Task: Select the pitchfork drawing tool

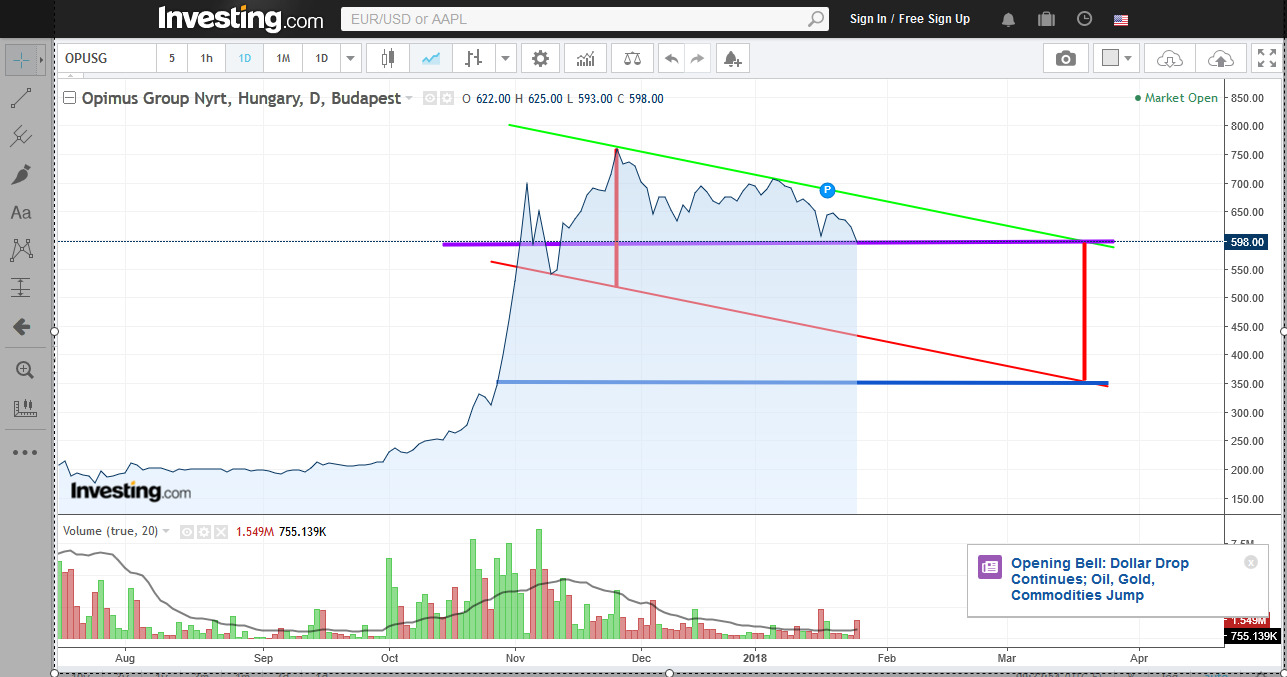Action: [x=21, y=136]
